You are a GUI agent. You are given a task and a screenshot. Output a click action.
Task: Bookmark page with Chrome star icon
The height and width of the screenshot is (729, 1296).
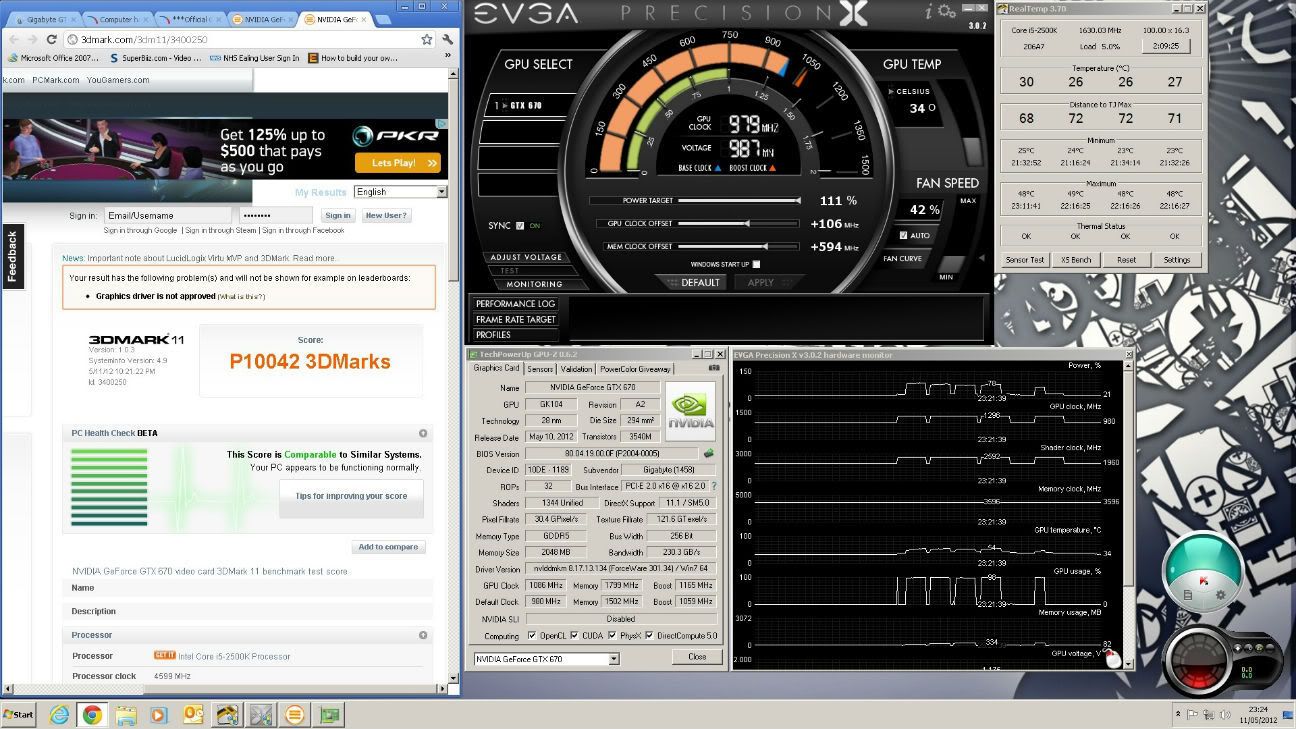[x=427, y=39]
